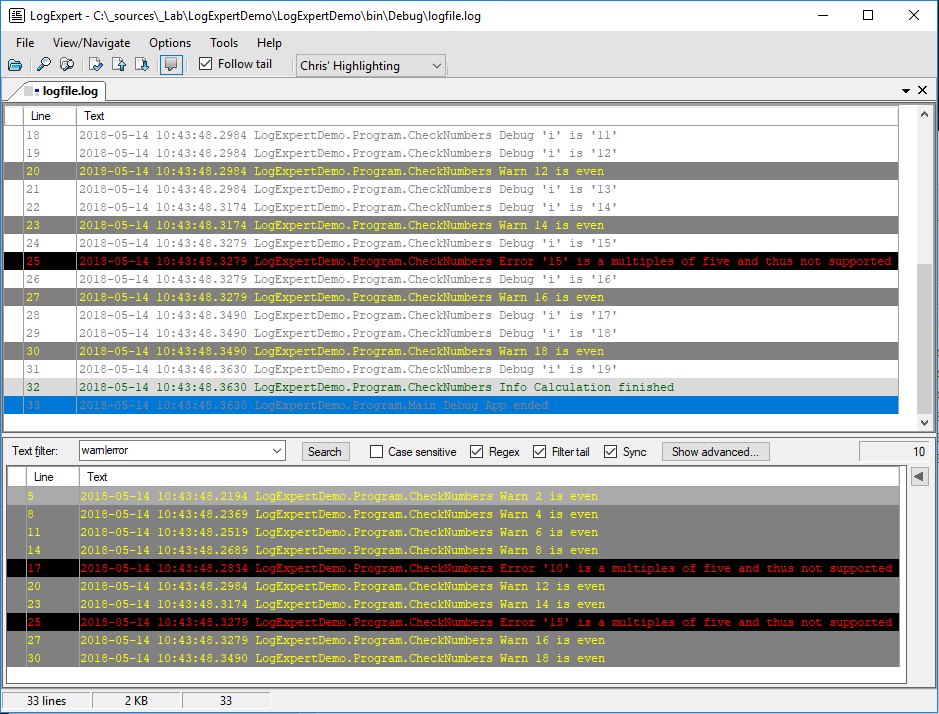This screenshot has height=714, width=939.
Task: Select main log line 20 Warn 12 is even
Action: [451, 171]
